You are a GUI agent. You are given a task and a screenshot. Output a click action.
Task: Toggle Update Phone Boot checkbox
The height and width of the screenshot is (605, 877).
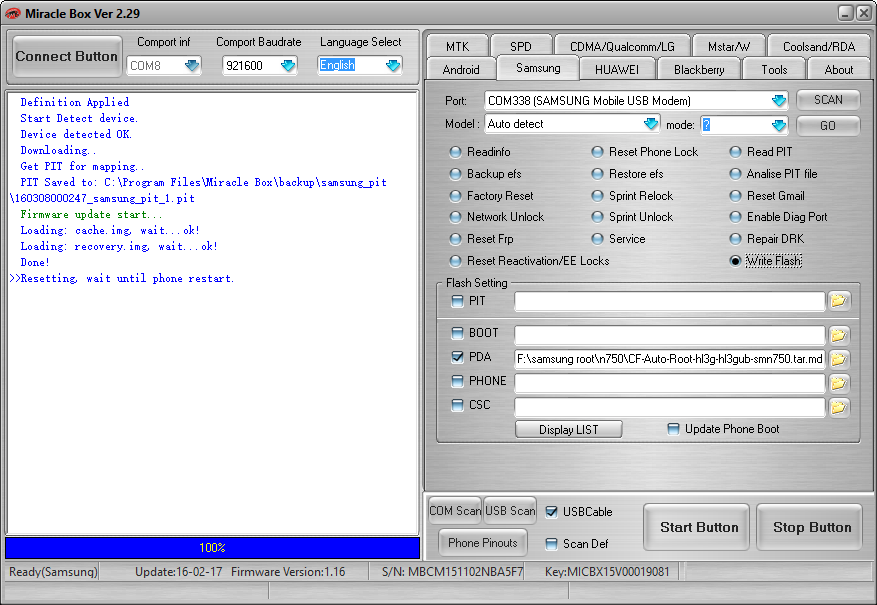point(673,429)
